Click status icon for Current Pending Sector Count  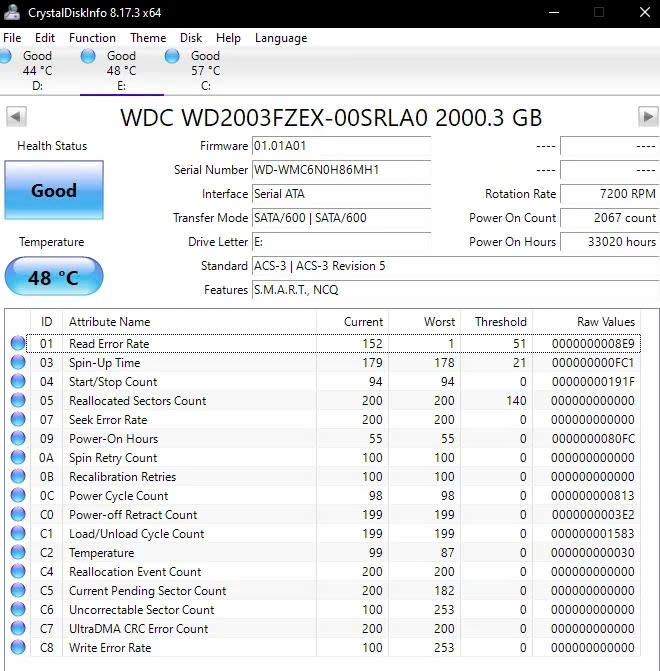(17, 591)
